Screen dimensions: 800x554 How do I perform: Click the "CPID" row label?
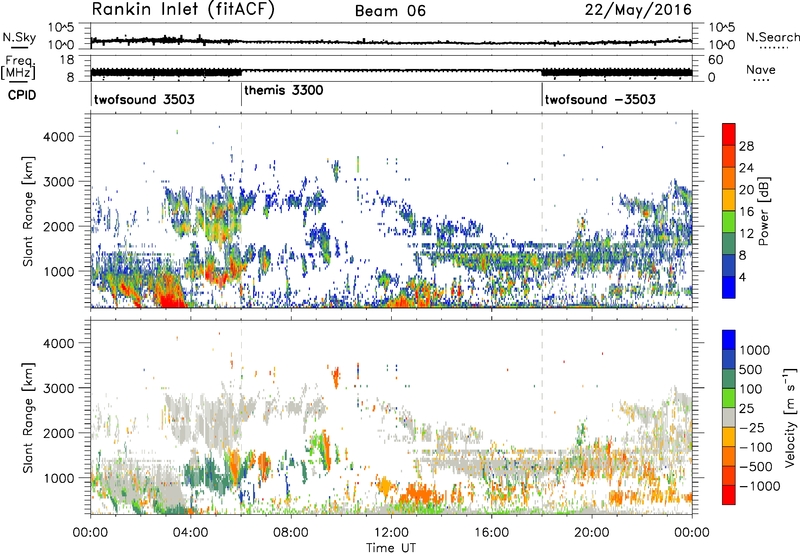pyautogui.click(x=22, y=95)
